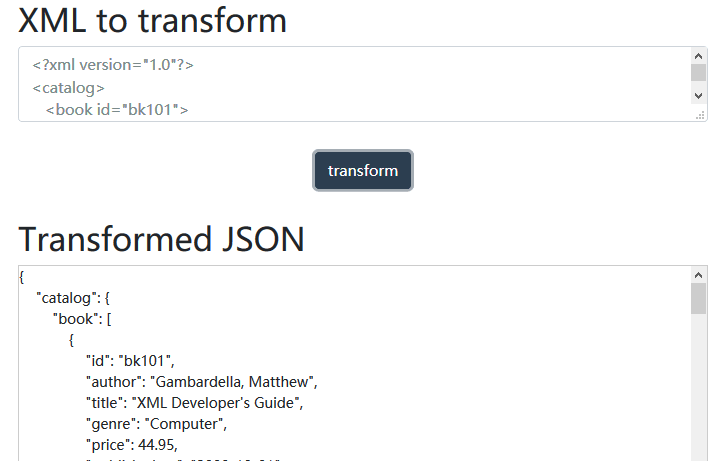Viewport: 722px width, 461px height.
Task: Click the "XML to transform" heading
Action: [152, 20]
